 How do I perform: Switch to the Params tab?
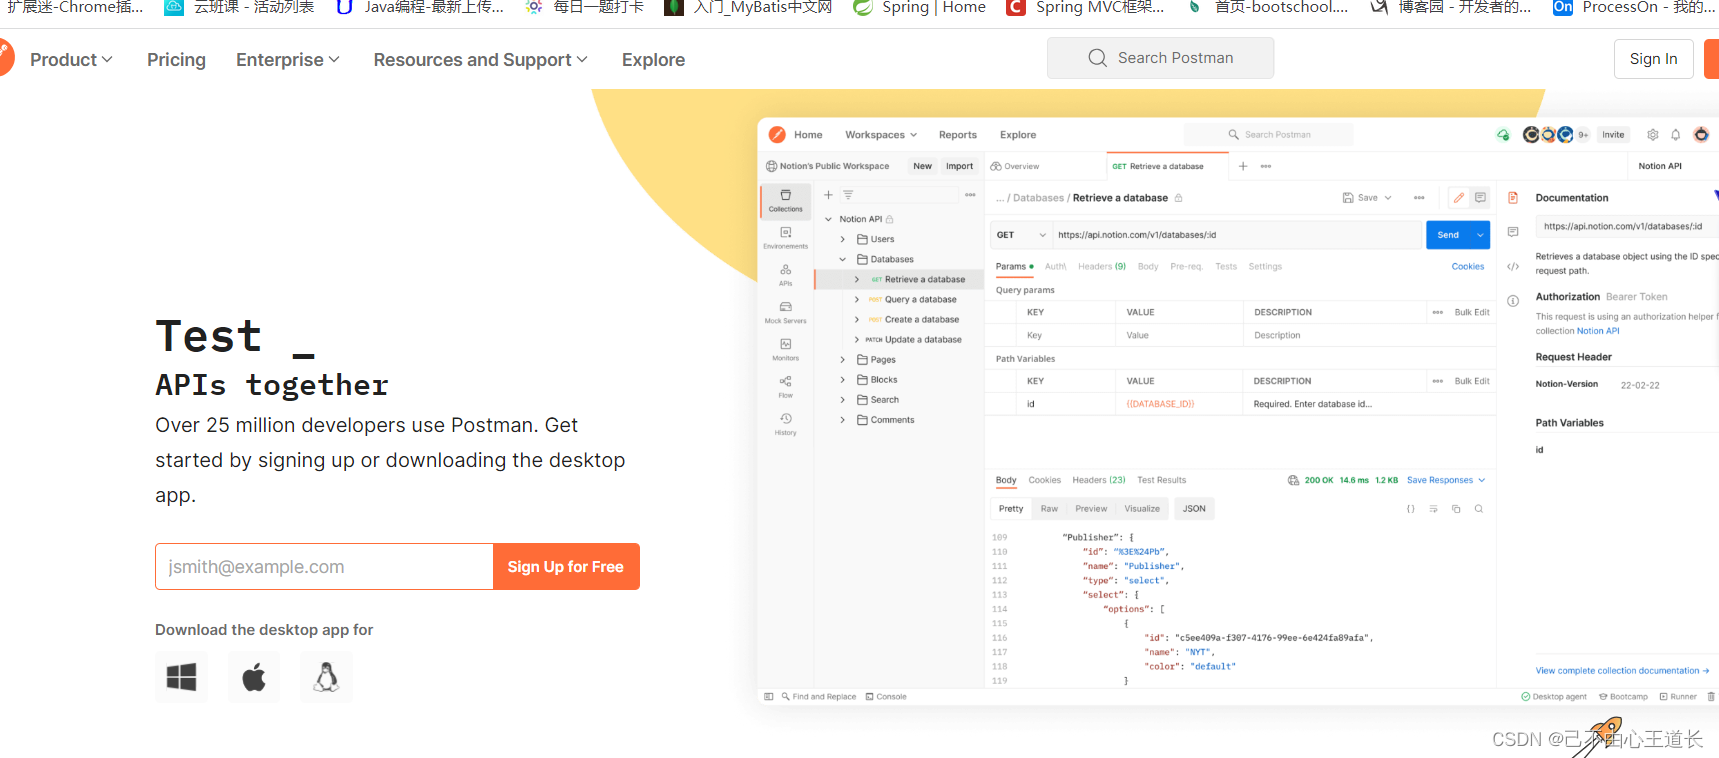[x=1014, y=267]
